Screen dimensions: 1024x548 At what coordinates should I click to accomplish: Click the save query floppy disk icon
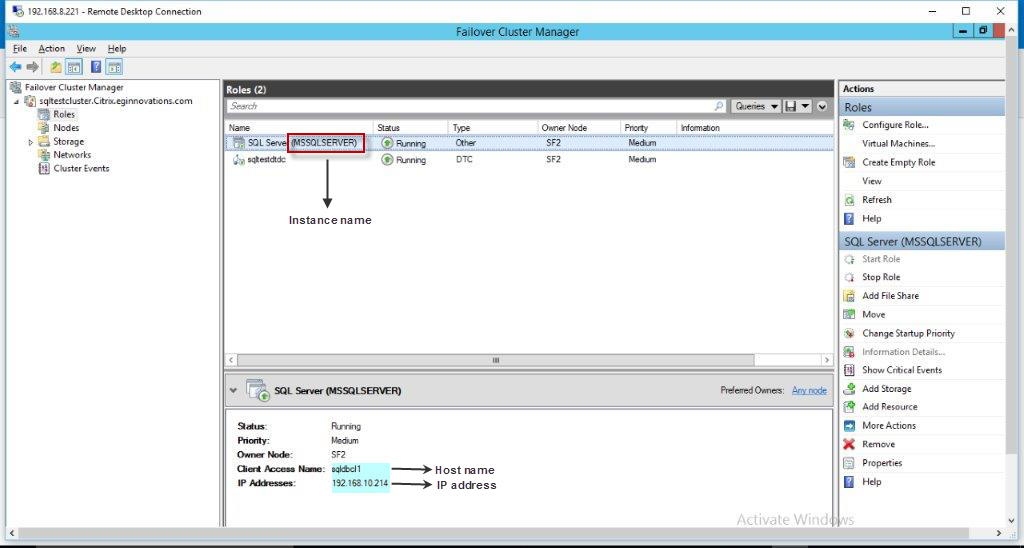click(791, 106)
